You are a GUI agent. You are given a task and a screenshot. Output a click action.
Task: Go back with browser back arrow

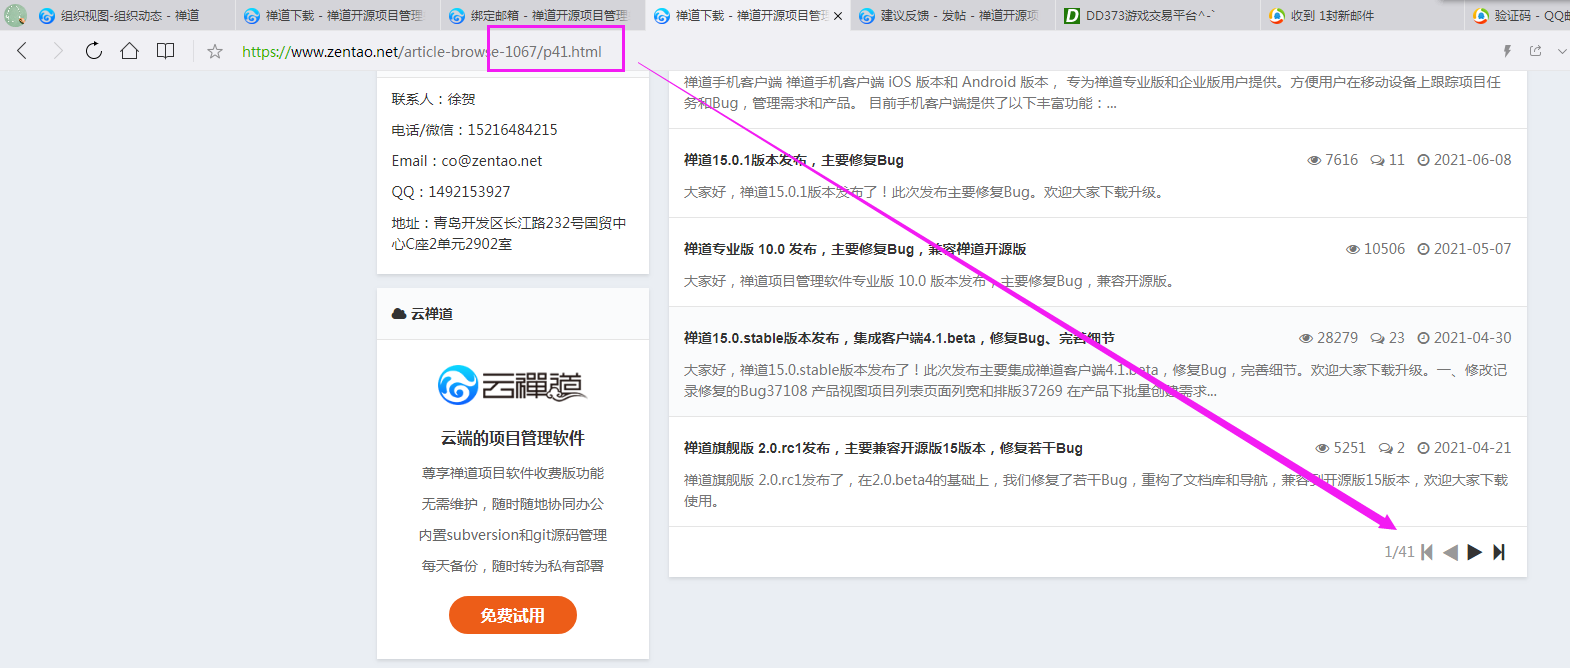click(22, 51)
